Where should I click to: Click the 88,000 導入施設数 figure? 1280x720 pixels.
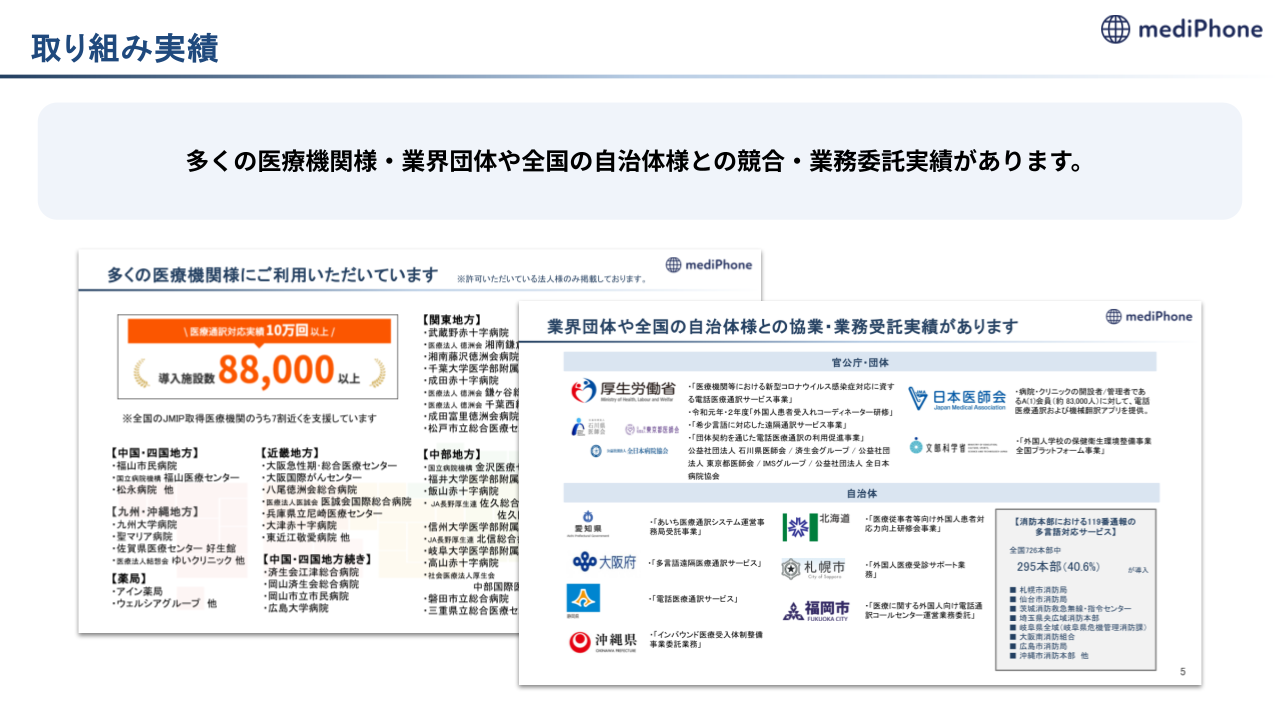(x=261, y=372)
